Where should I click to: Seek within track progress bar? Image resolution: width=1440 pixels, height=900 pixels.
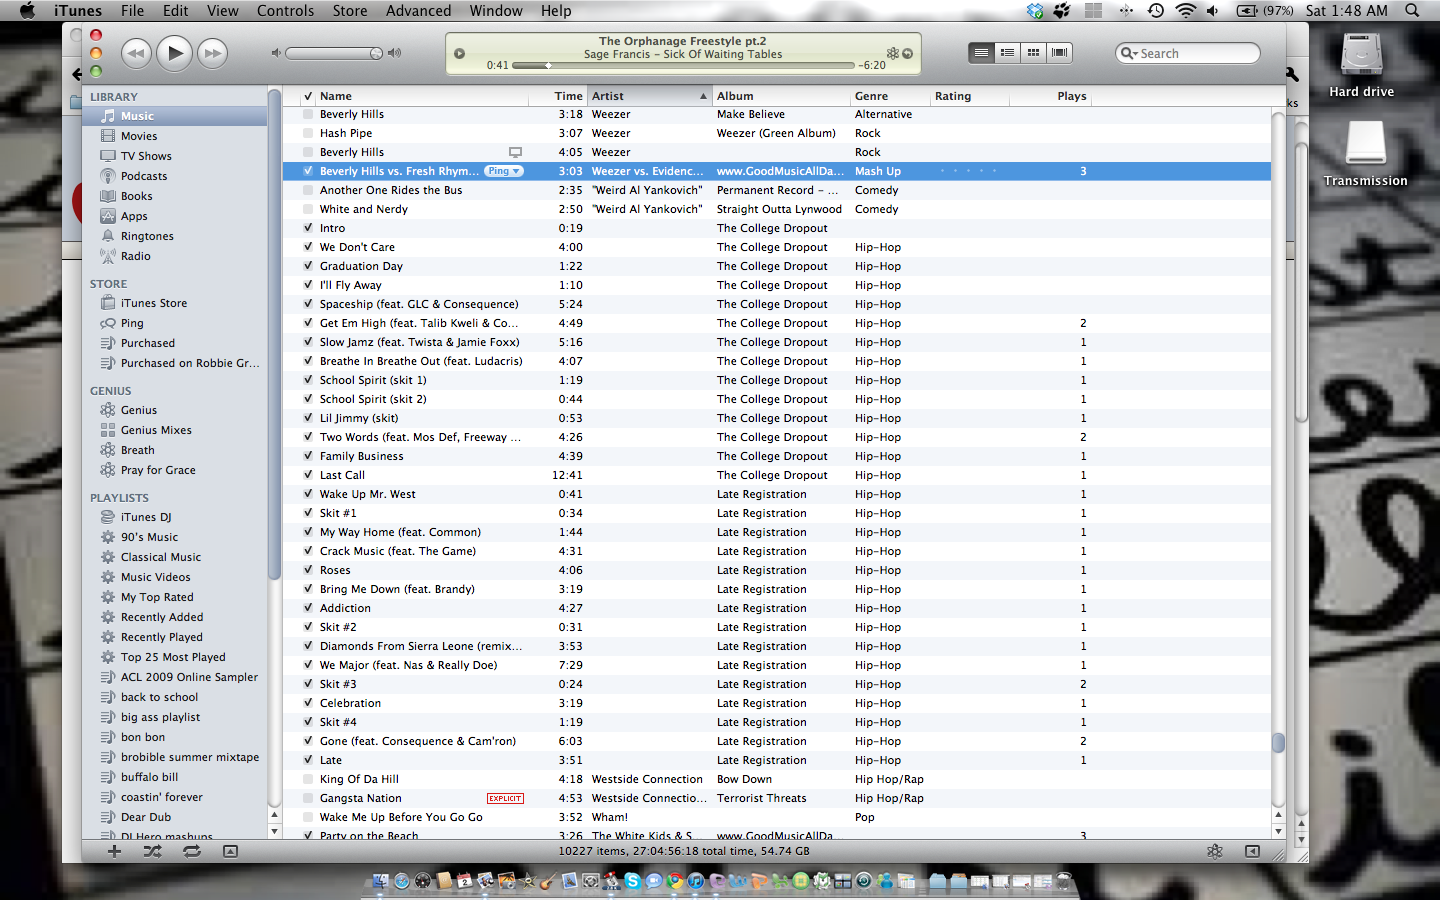tap(683, 65)
